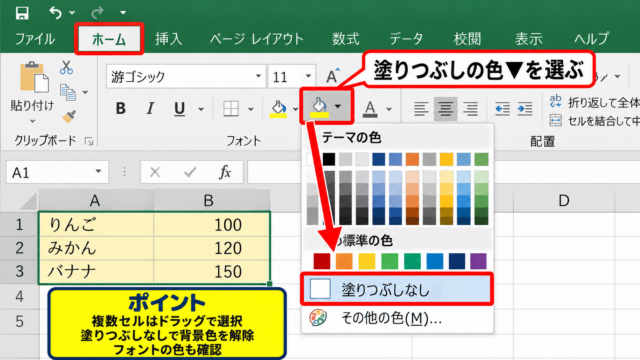Click the Borders grid icon
640x360 pixels.
point(231,109)
